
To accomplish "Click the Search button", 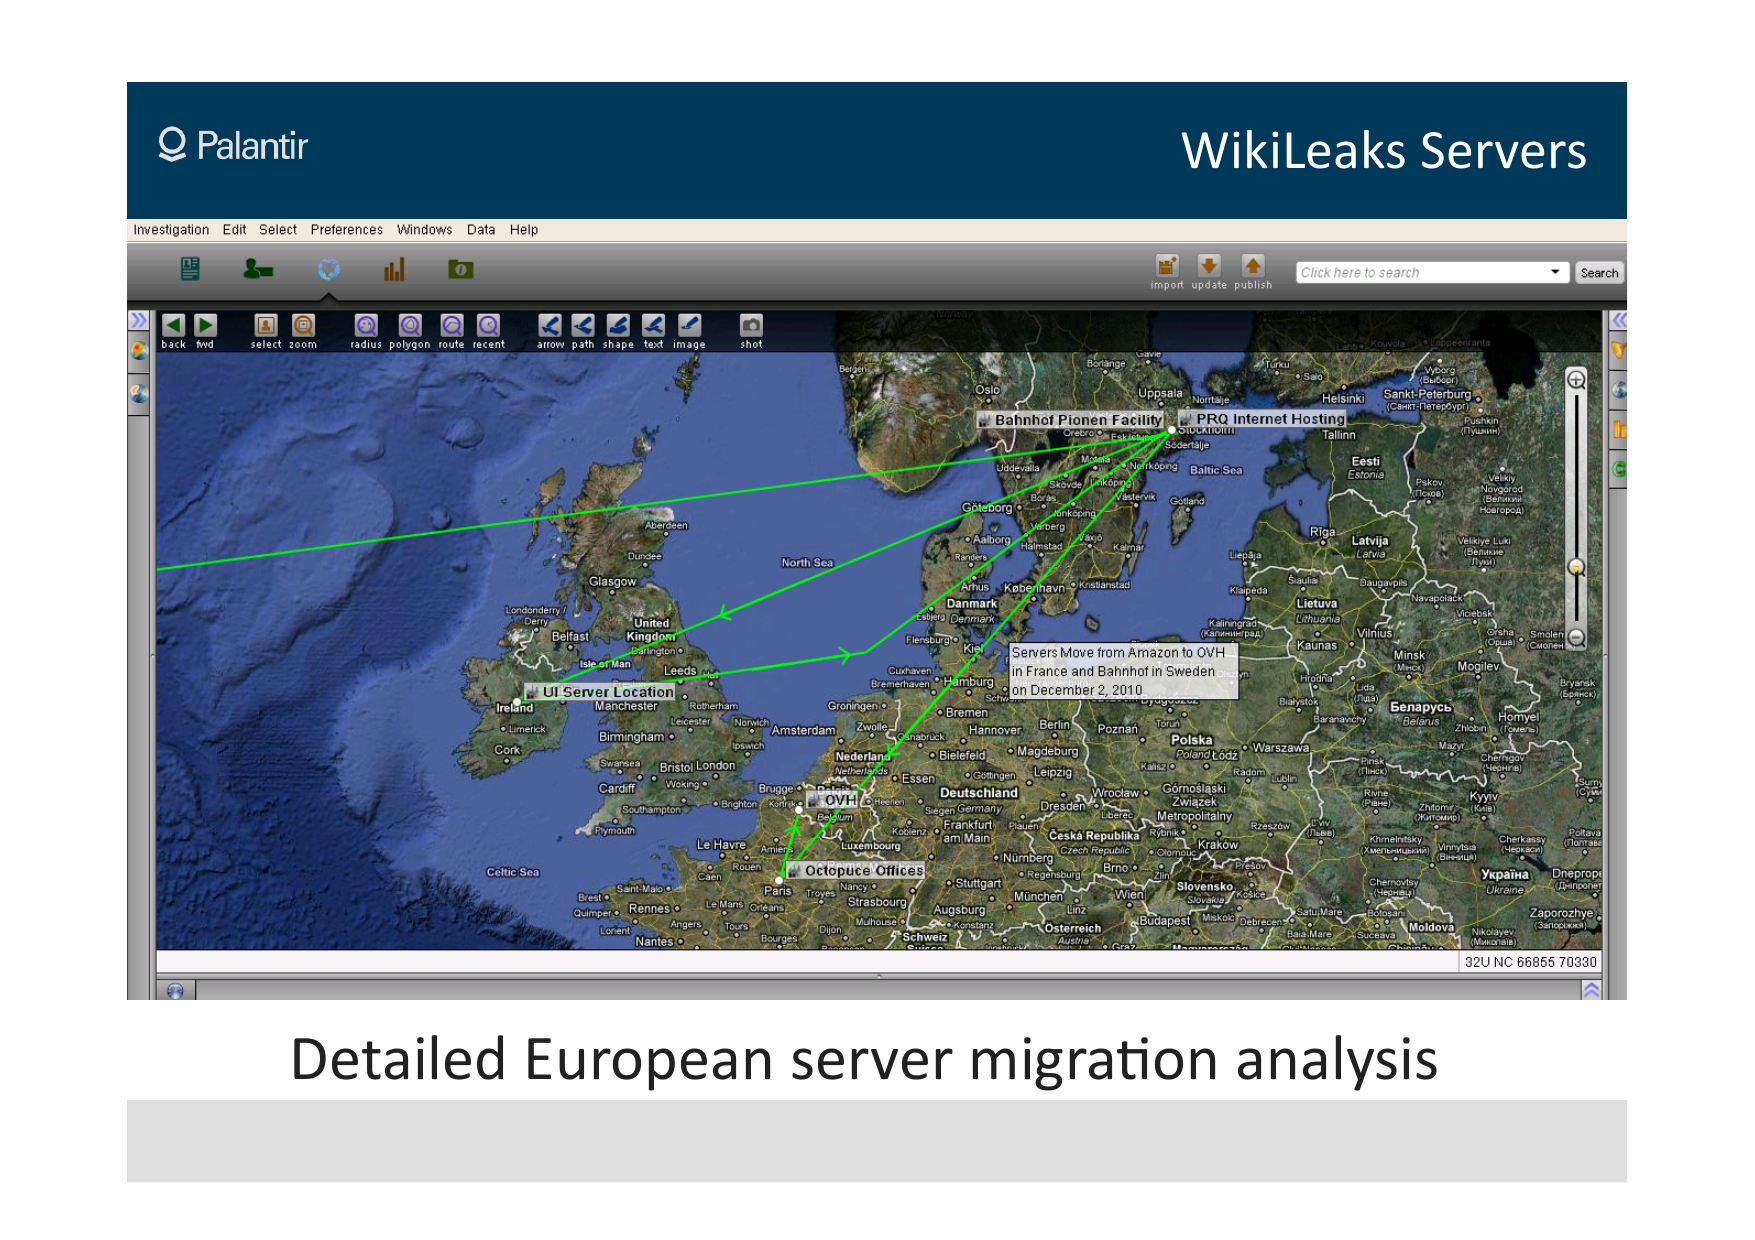I will click(1599, 273).
